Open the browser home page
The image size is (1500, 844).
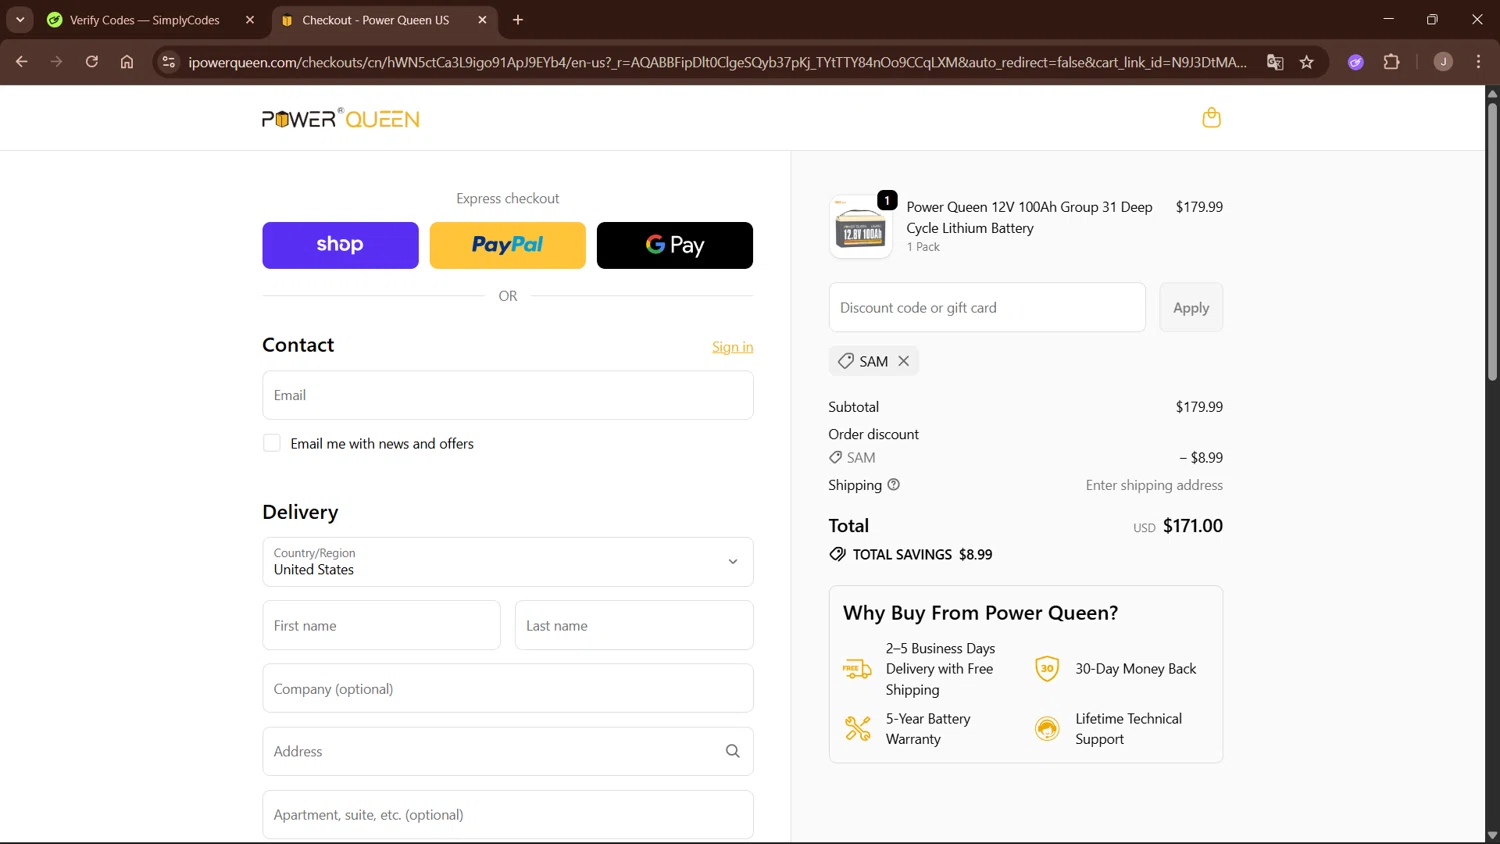127,62
